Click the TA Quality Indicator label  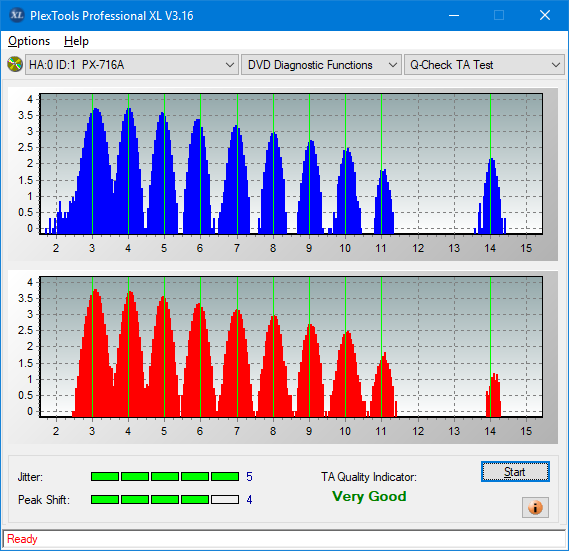click(369, 477)
